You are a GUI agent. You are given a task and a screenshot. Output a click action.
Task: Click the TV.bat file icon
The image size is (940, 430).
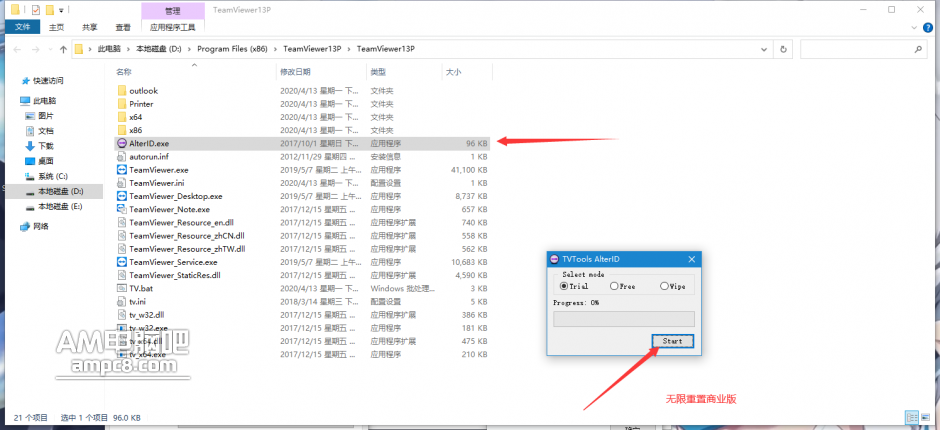pos(122,288)
